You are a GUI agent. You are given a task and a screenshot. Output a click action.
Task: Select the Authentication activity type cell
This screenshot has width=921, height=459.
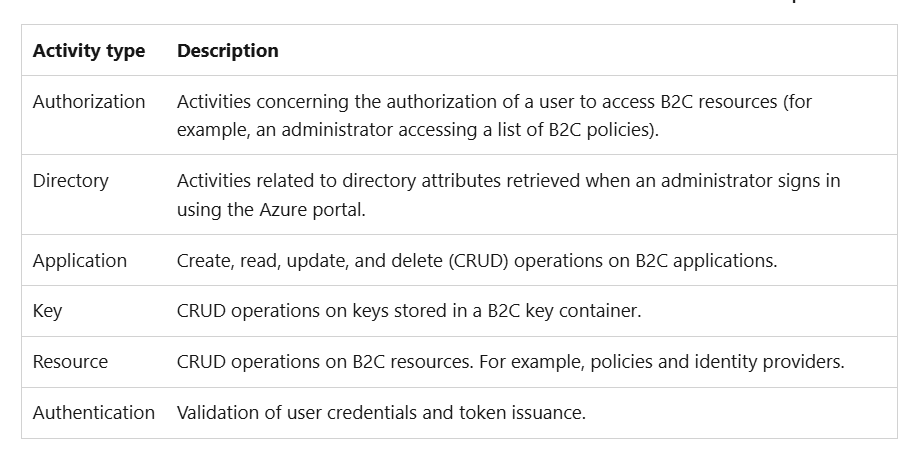tap(94, 413)
